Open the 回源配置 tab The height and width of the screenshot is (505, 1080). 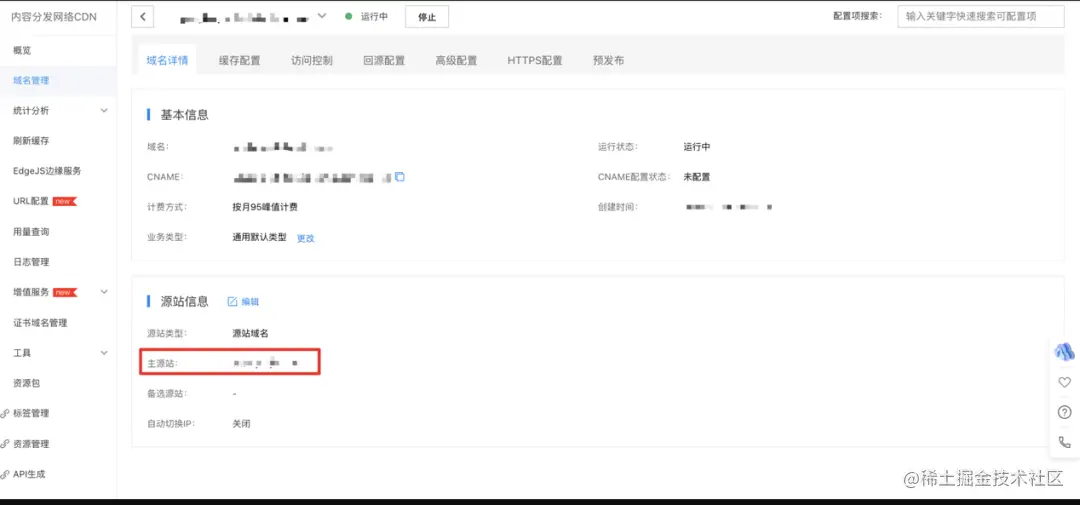[x=384, y=60]
